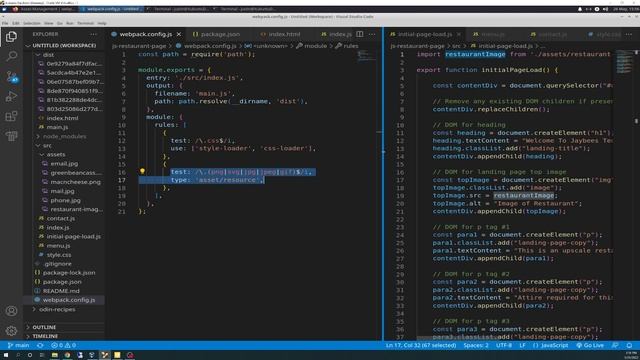The image size is (640, 360).
Task: Expand the OUTLINE section
Action: pos(44,327)
